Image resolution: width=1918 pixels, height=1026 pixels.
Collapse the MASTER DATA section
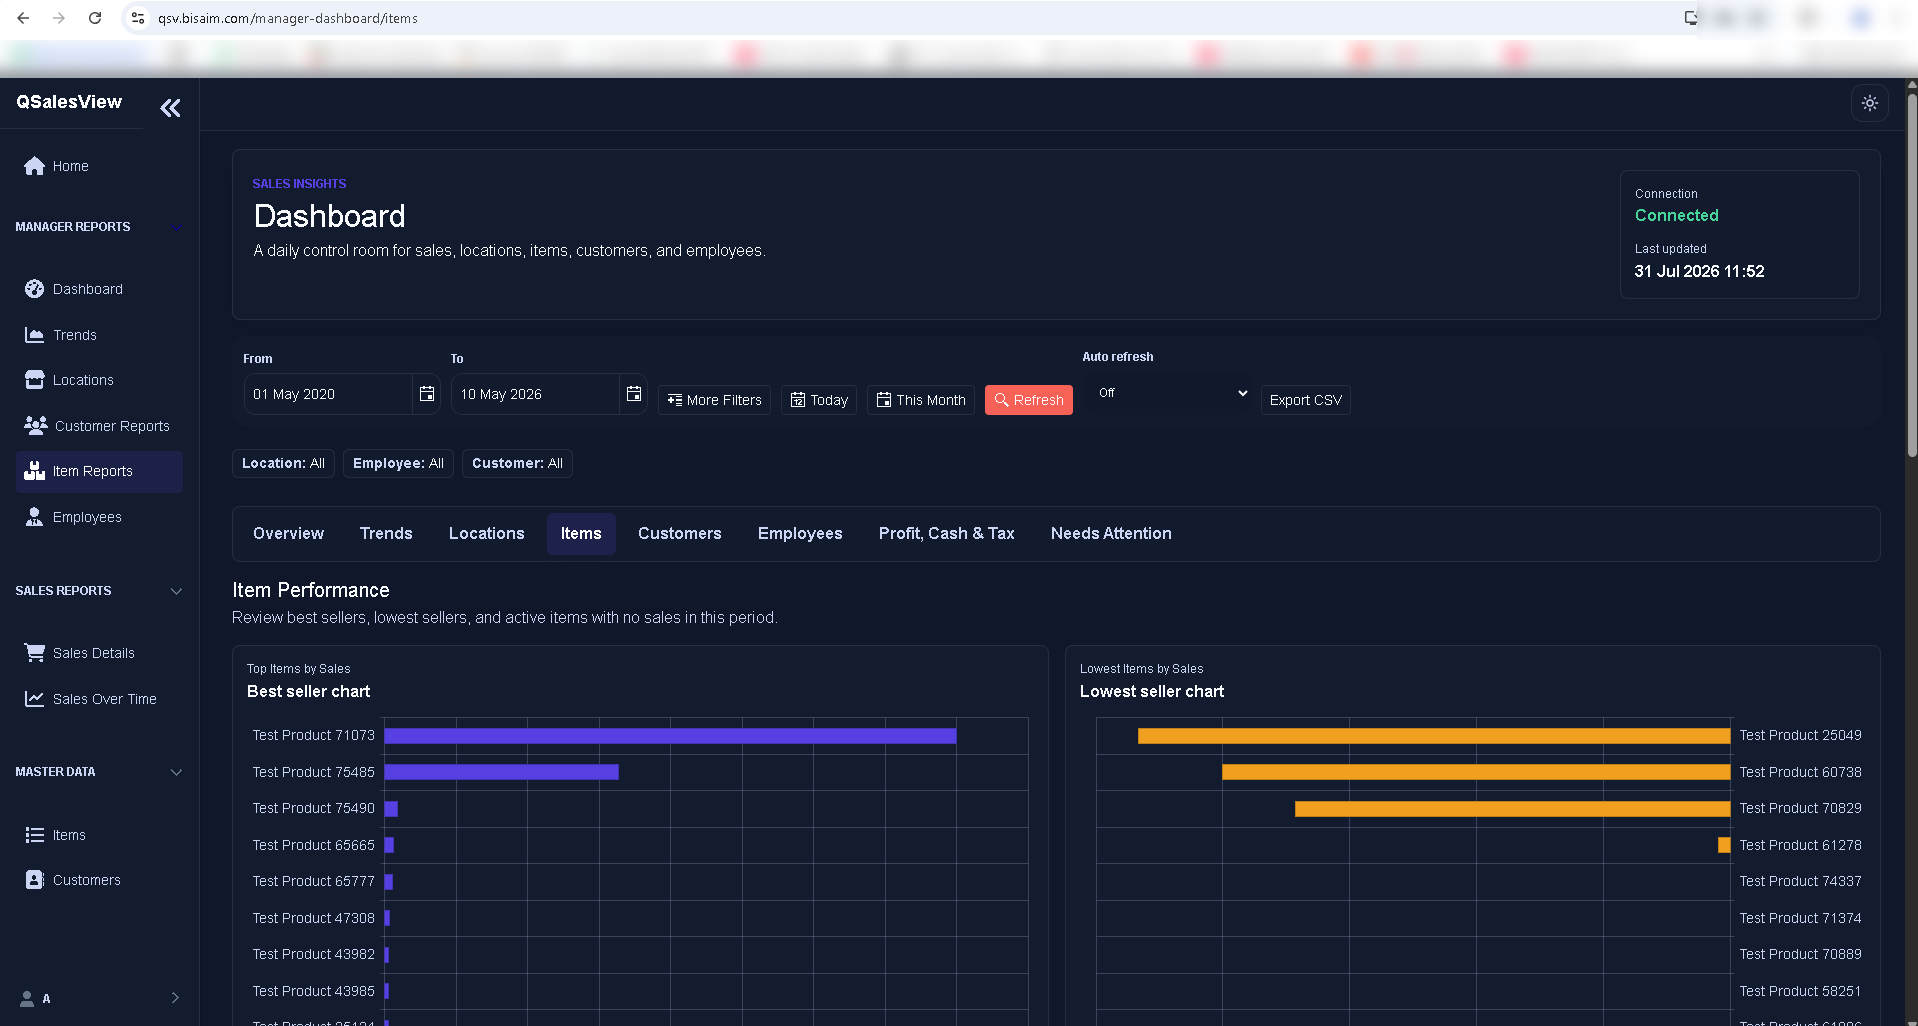tap(176, 772)
